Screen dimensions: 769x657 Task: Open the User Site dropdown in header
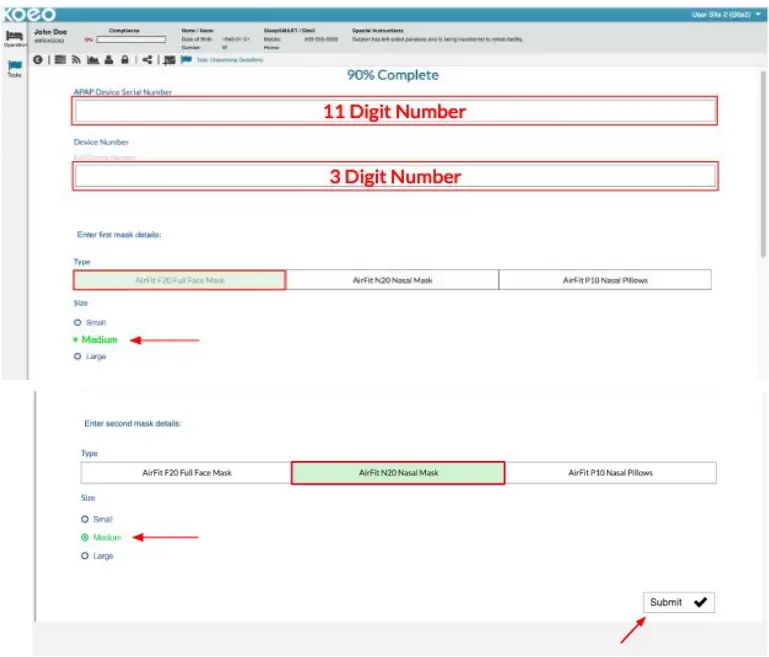pyautogui.click(x=726, y=15)
